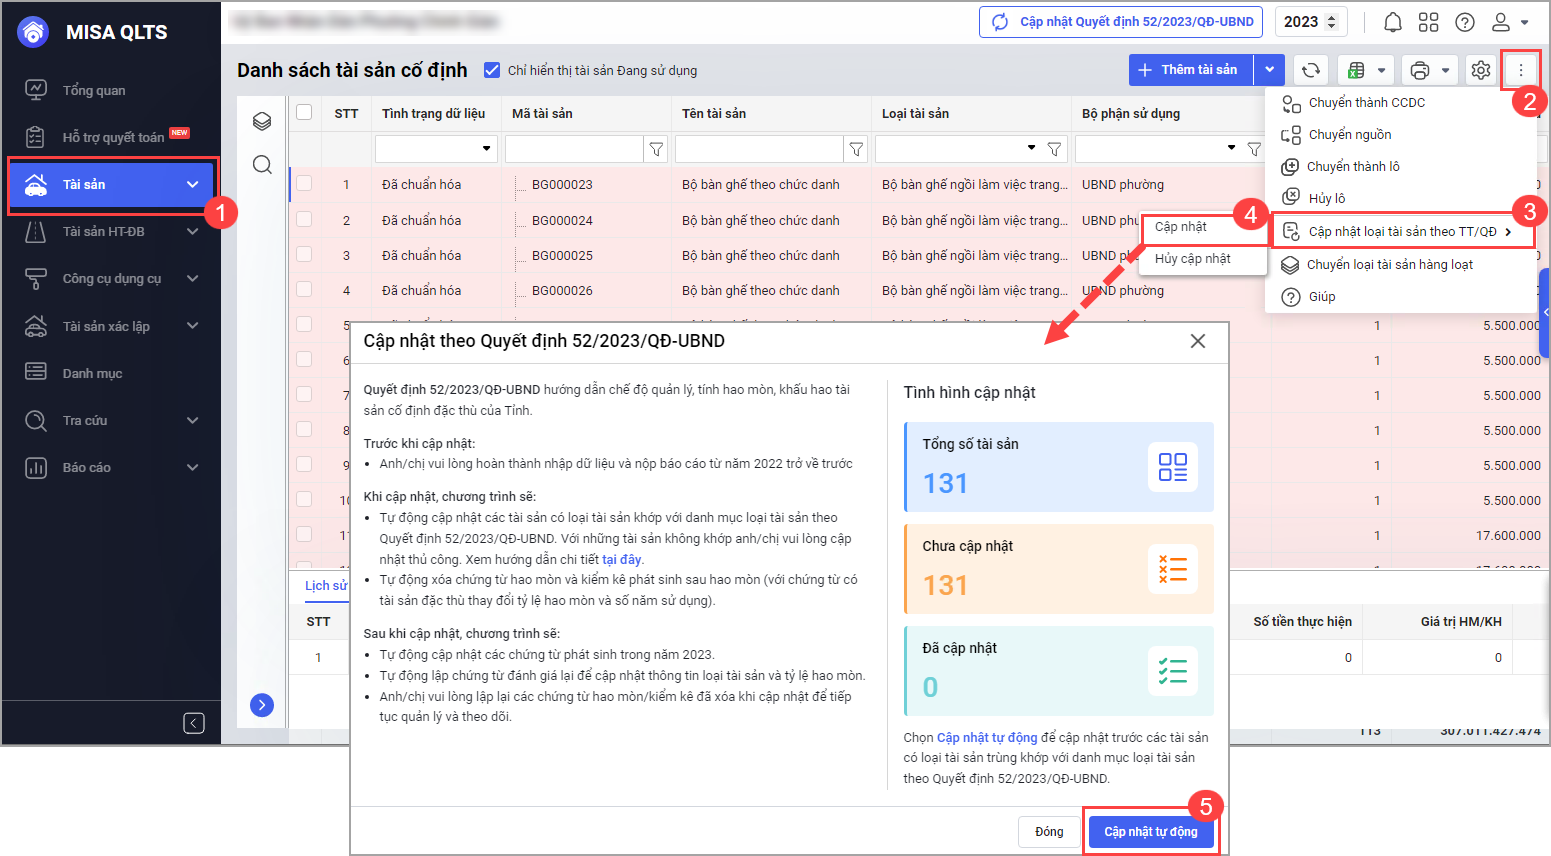Click the print icon
This screenshot has height=856, width=1551.
tap(1419, 70)
